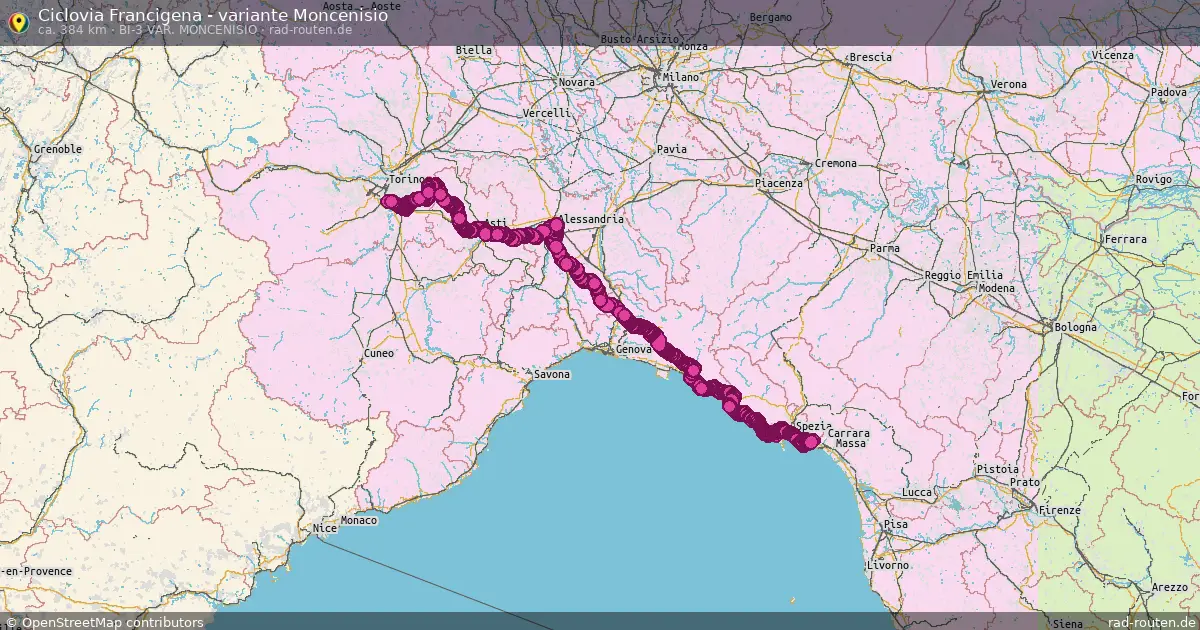1200x630 pixels.
Task: Click the Bergamo city label
Action: coord(770,18)
